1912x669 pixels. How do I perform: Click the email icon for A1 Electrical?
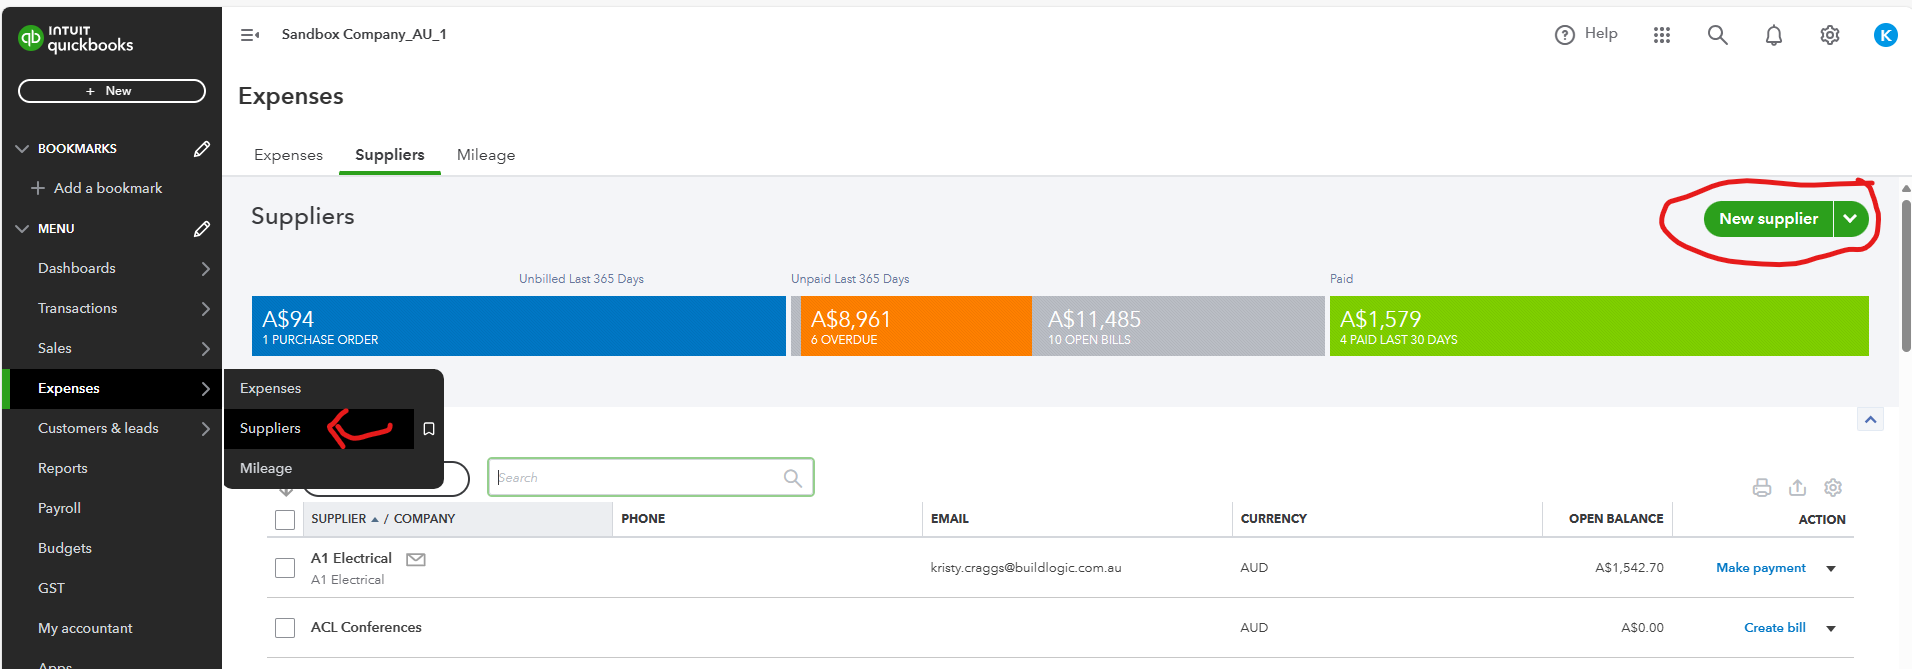point(416,559)
